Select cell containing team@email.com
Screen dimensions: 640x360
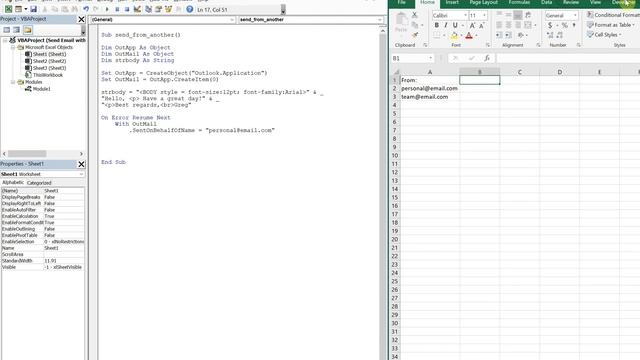coord(430,97)
